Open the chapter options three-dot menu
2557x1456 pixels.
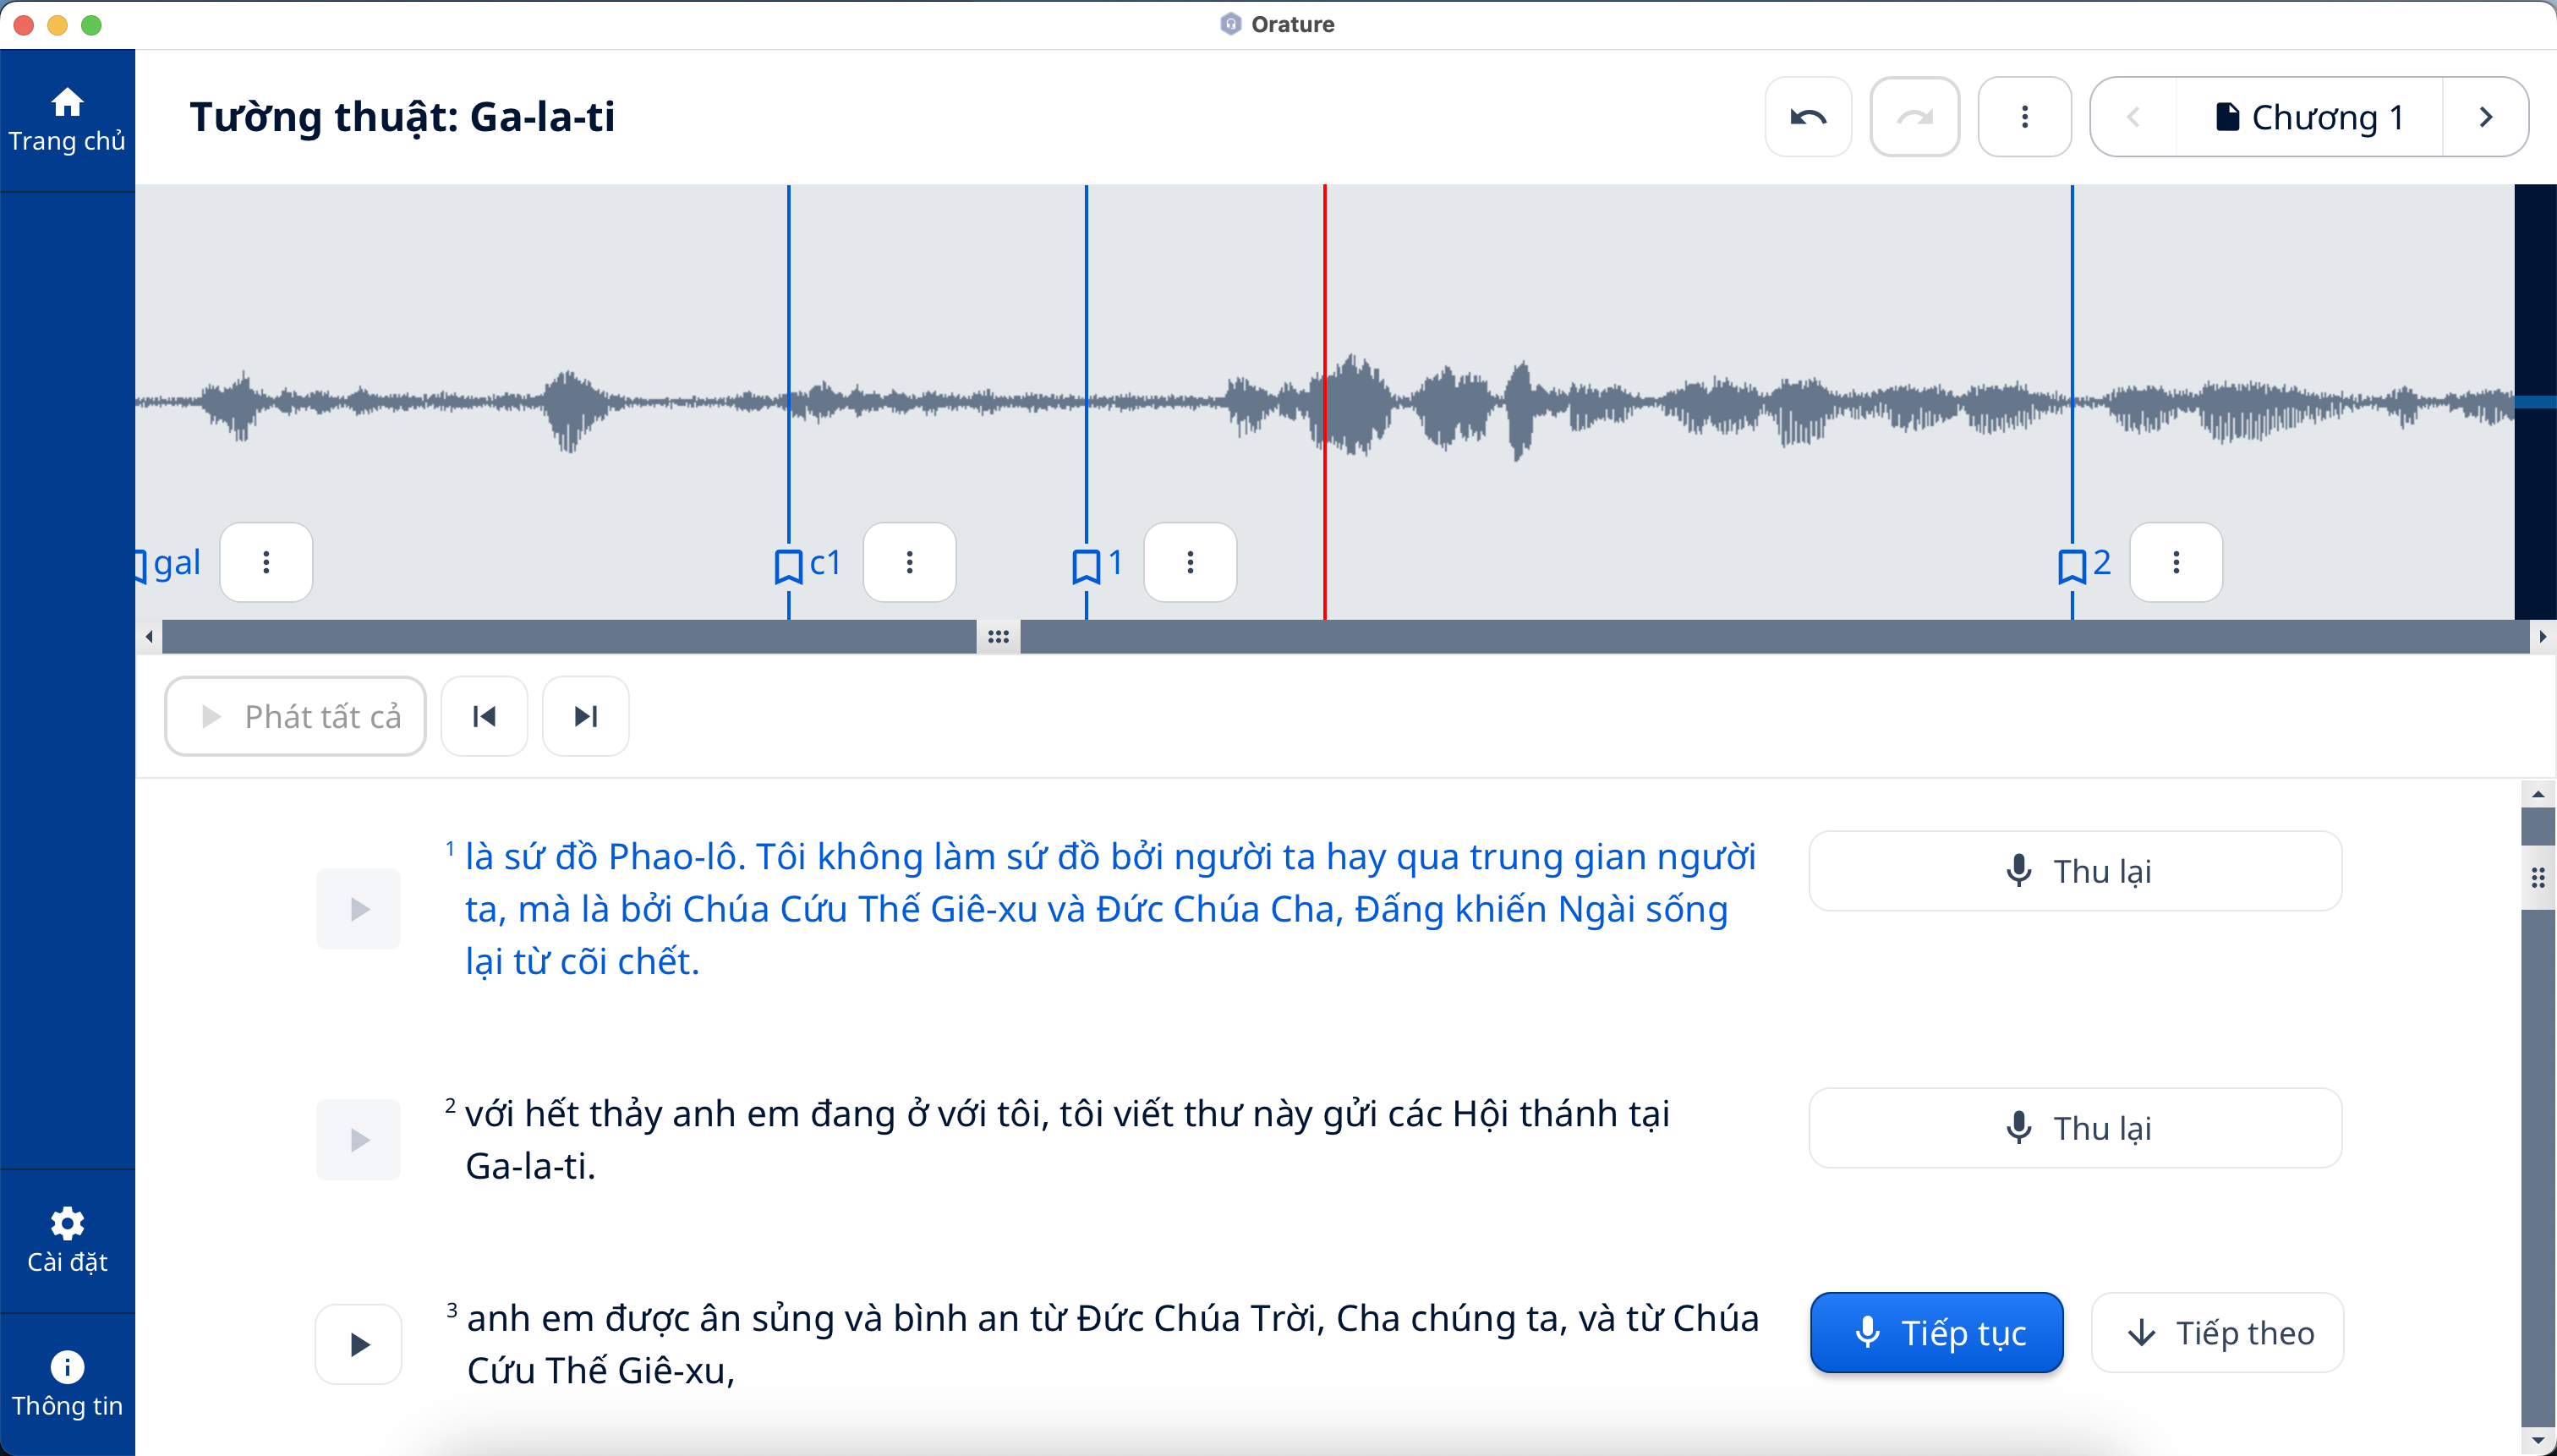[x=2024, y=117]
